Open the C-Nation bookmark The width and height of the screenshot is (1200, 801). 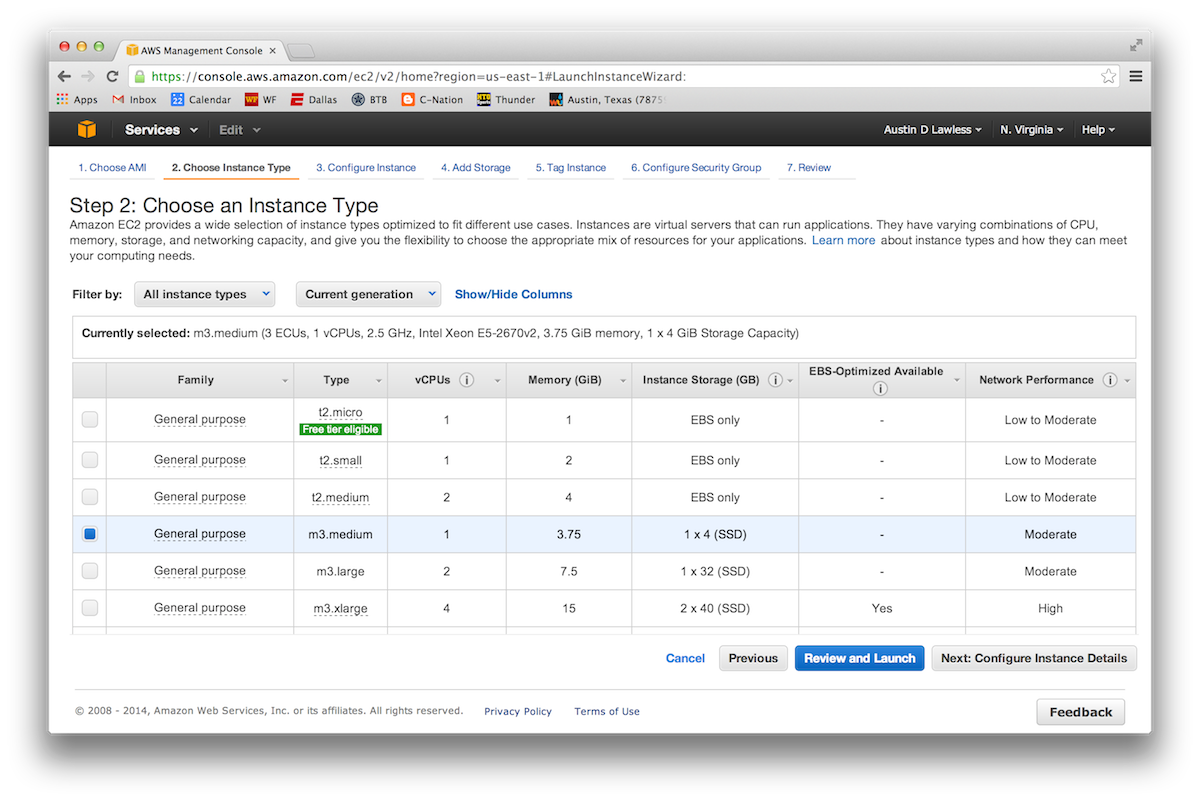click(432, 100)
